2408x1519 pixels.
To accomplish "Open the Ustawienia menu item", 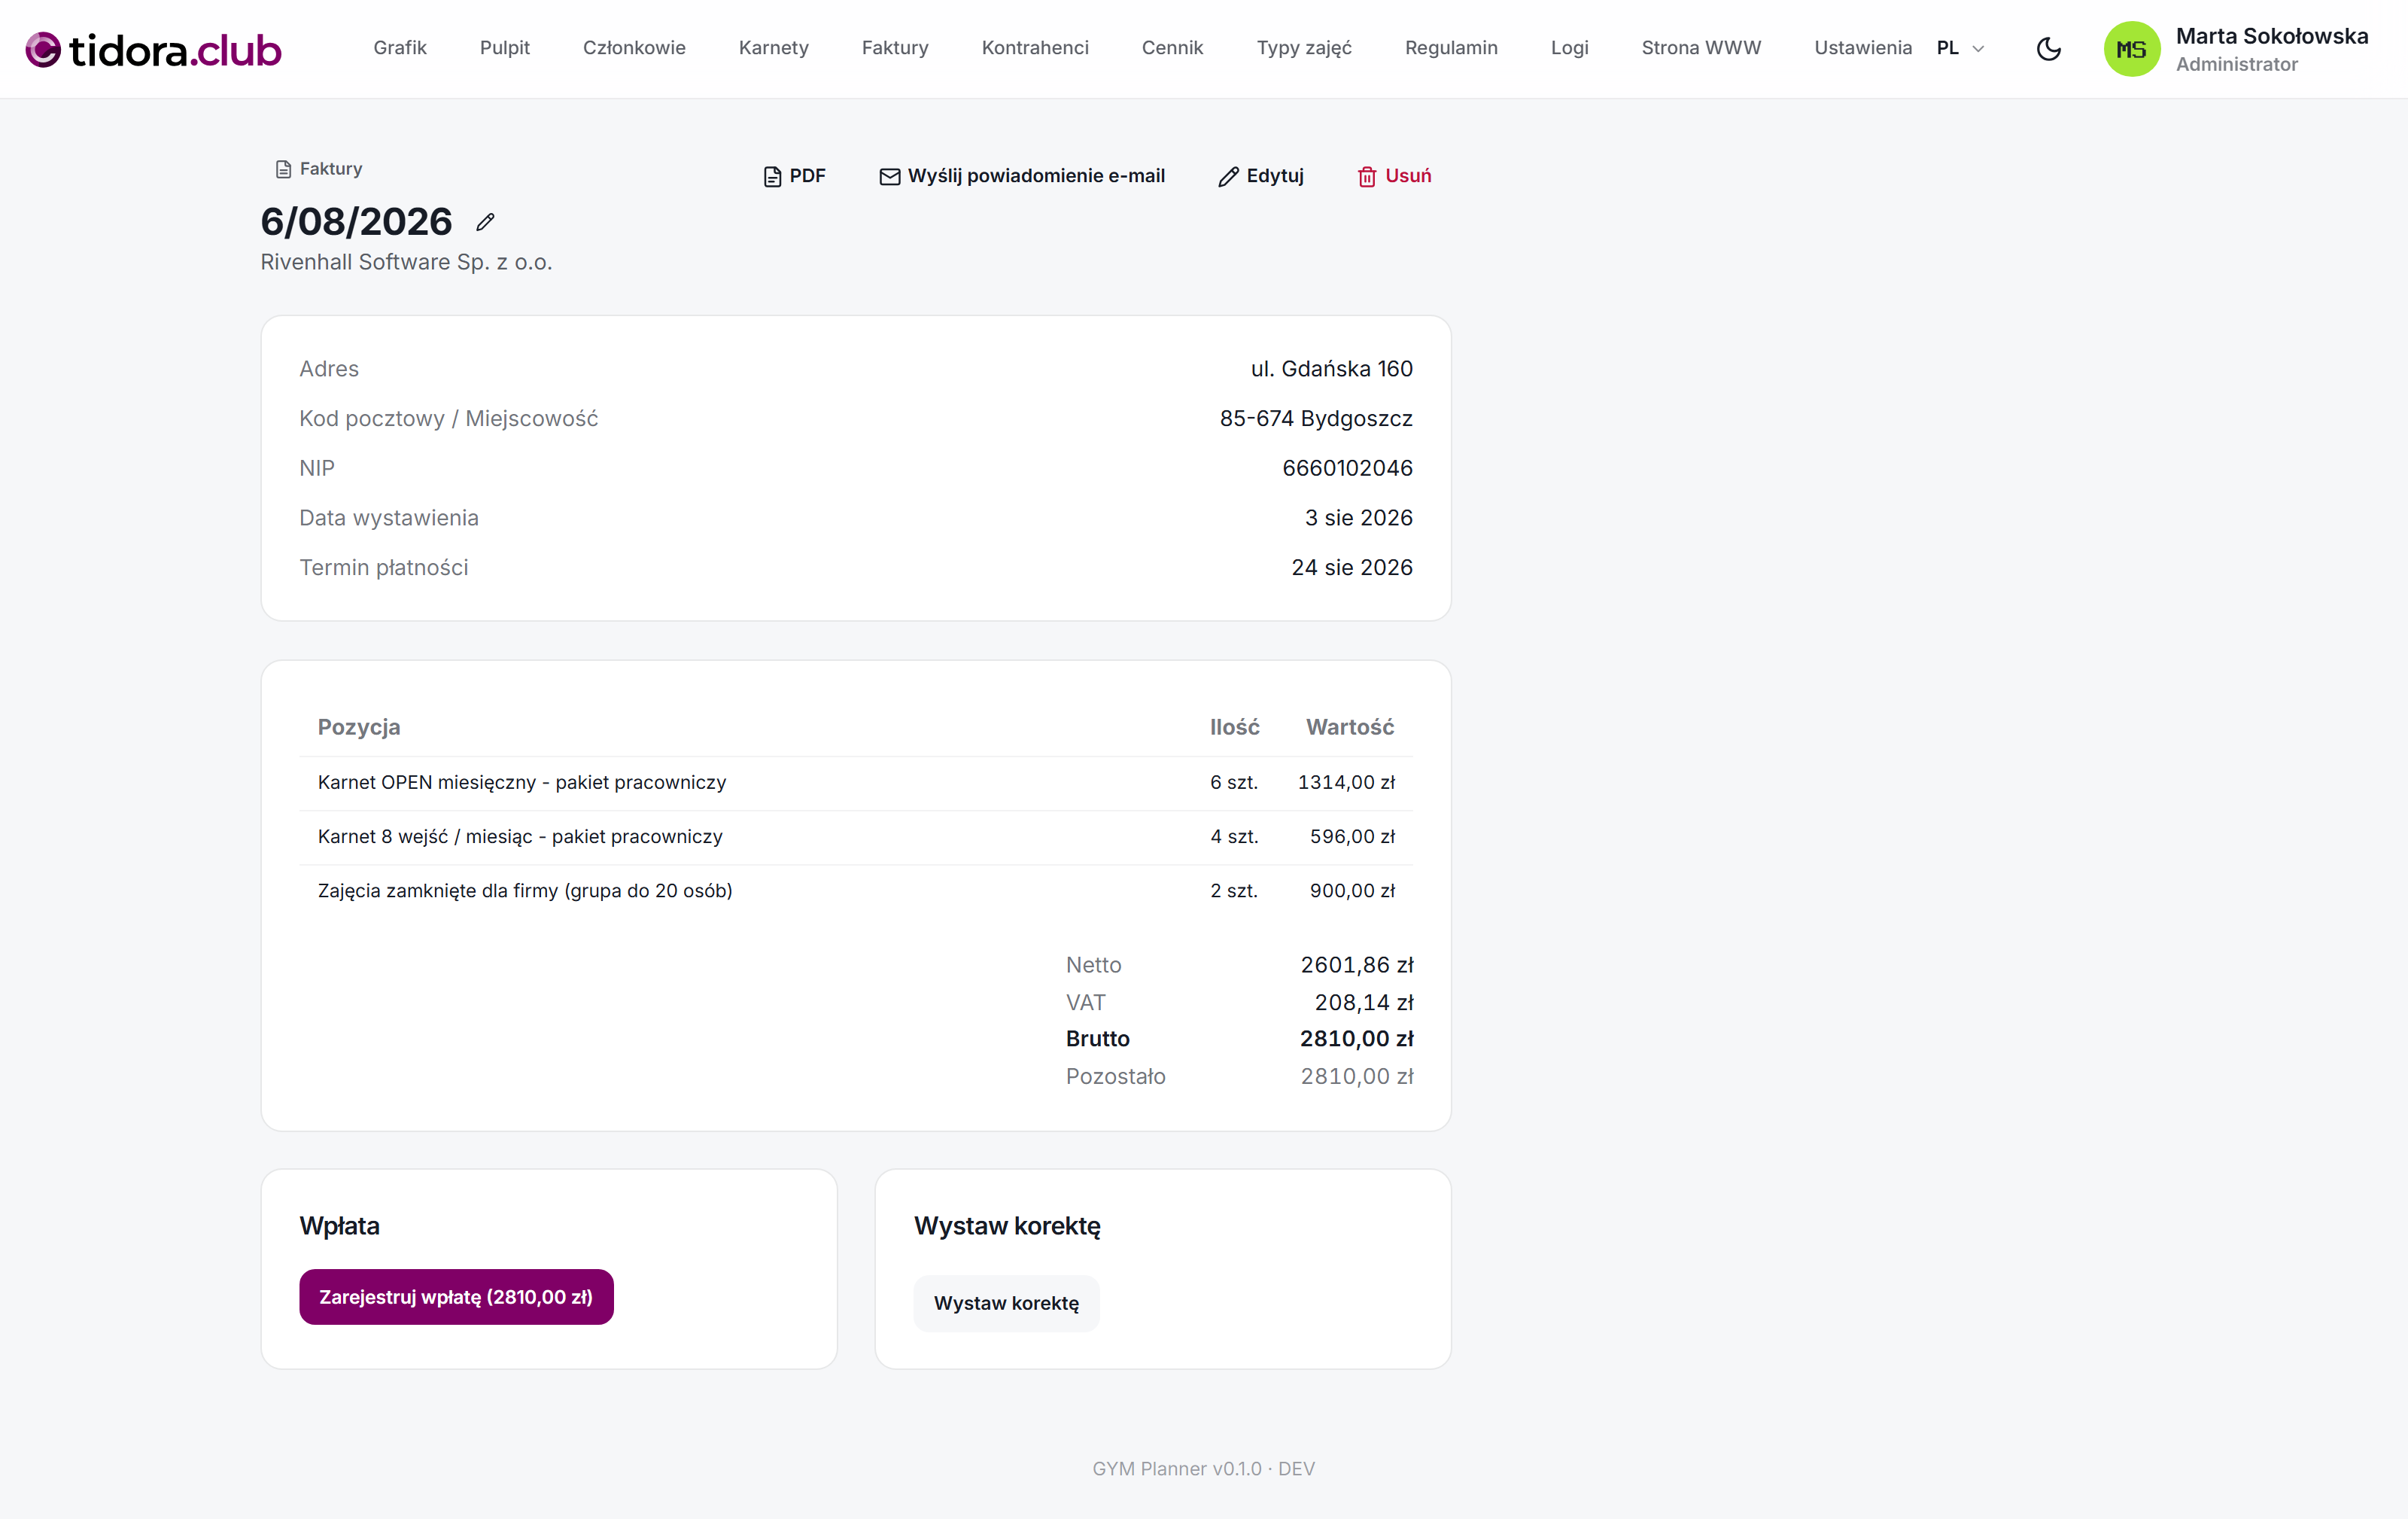I will (x=1862, y=48).
